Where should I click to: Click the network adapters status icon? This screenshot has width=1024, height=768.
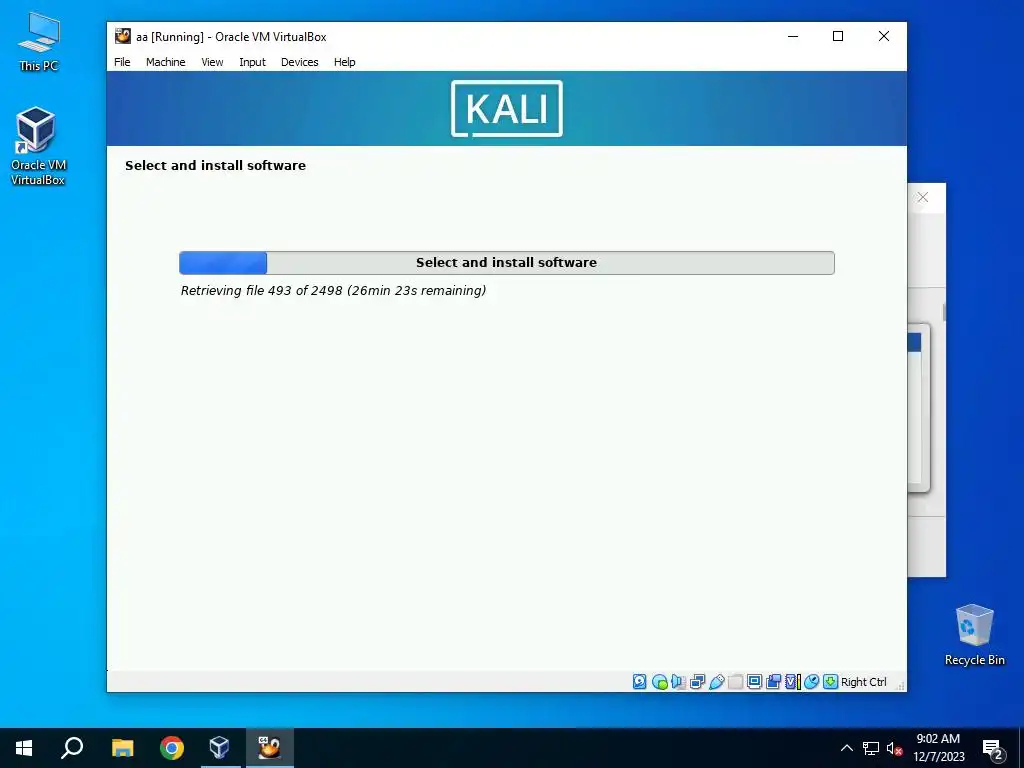click(x=697, y=682)
